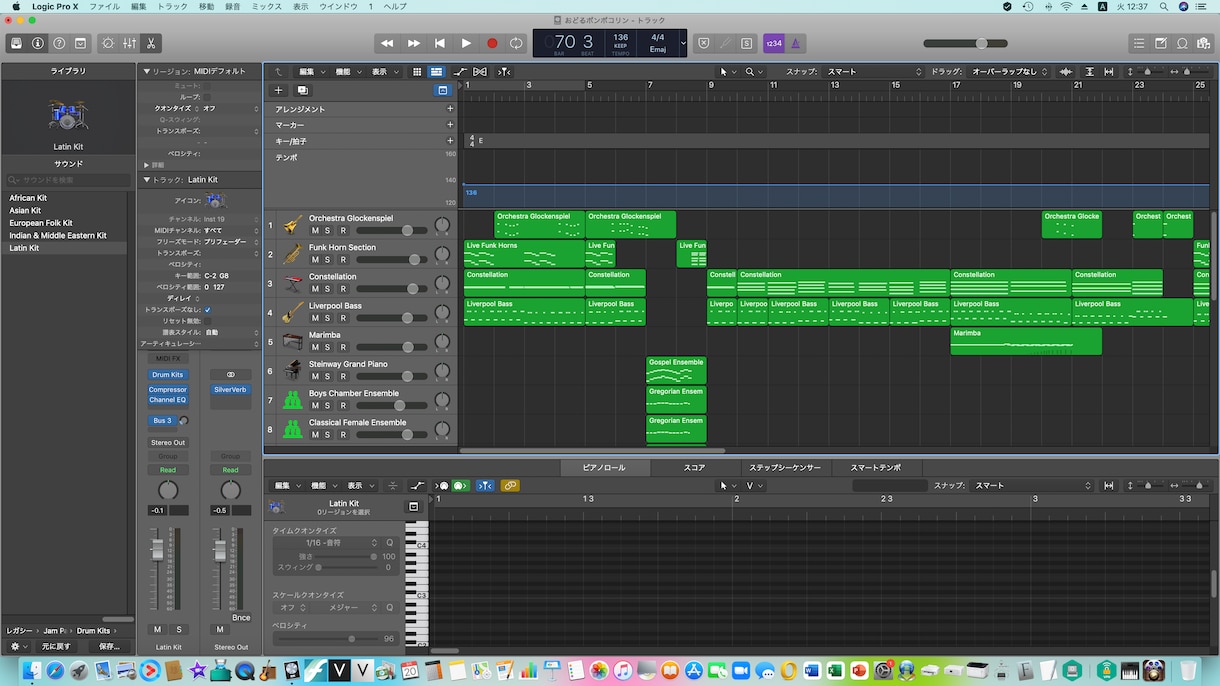Image resolution: width=1220 pixels, height=686 pixels.
Task: Click the red Record button
Action: point(492,43)
